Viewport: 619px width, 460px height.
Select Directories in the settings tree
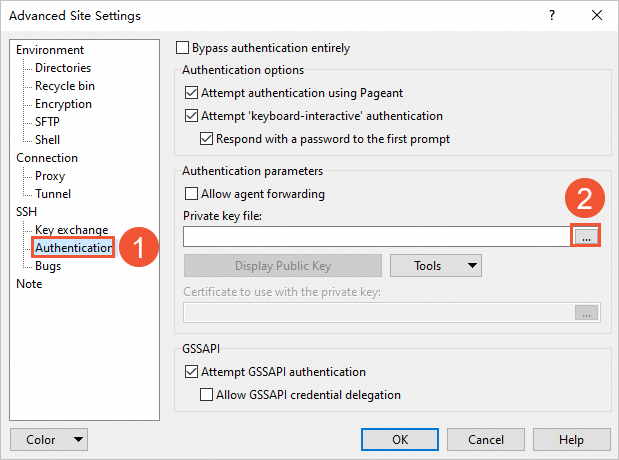click(63, 68)
